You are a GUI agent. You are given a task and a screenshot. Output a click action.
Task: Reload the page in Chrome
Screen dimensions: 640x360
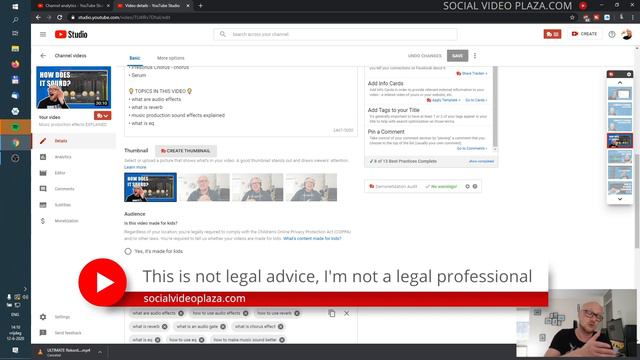pos(60,18)
